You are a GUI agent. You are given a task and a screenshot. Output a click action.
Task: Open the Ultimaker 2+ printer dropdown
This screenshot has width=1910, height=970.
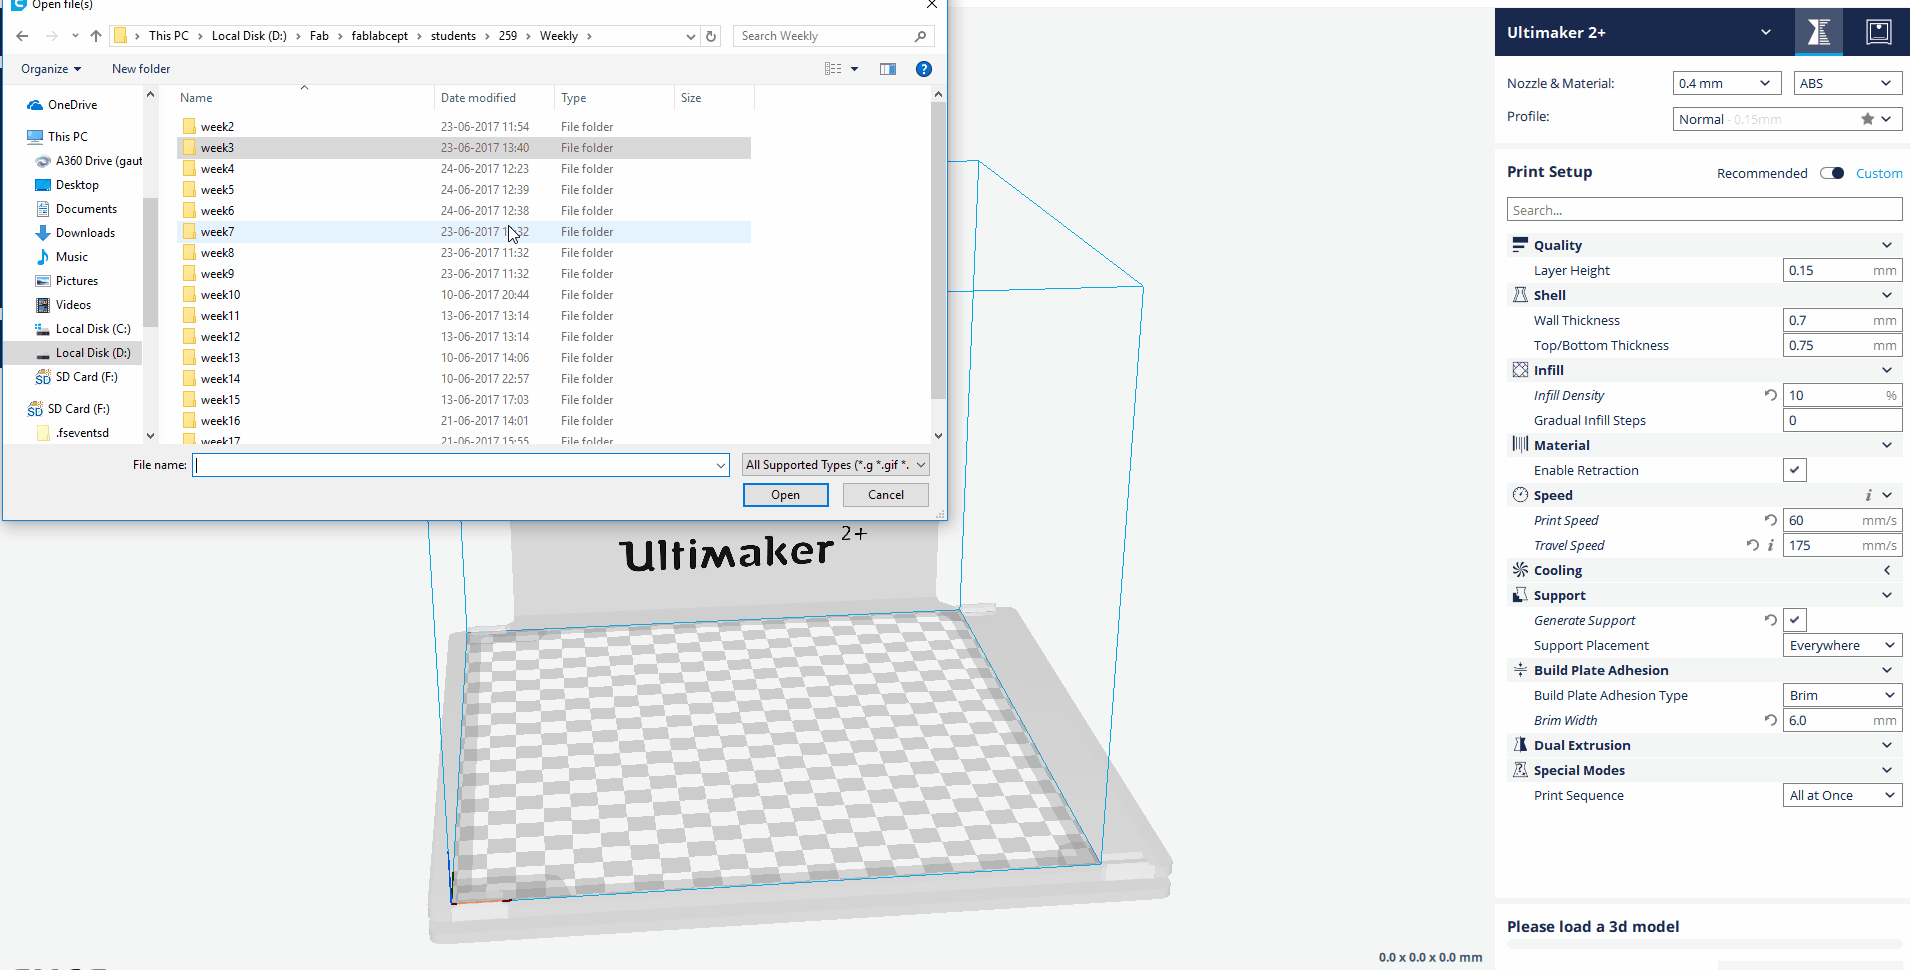(1640, 32)
